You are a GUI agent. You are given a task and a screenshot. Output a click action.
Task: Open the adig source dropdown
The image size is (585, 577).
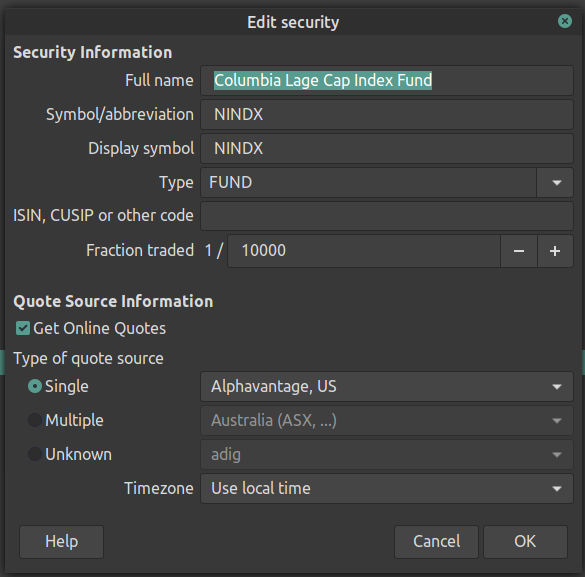387,454
